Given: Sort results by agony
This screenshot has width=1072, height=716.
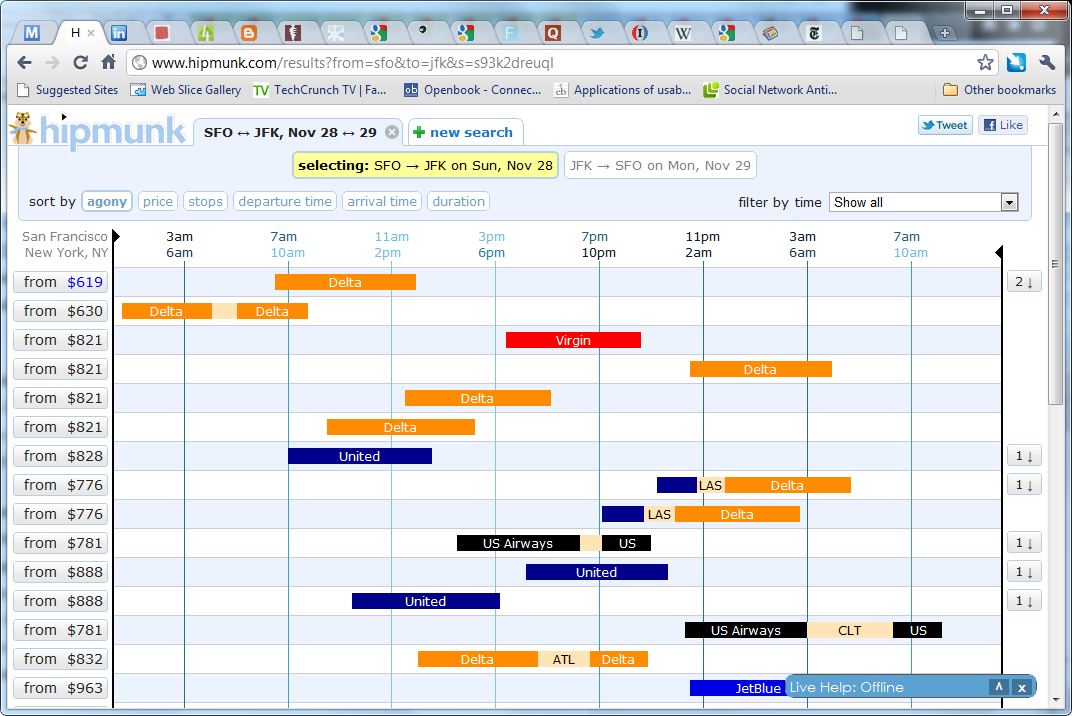Looking at the screenshot, I should coord(107,202).
